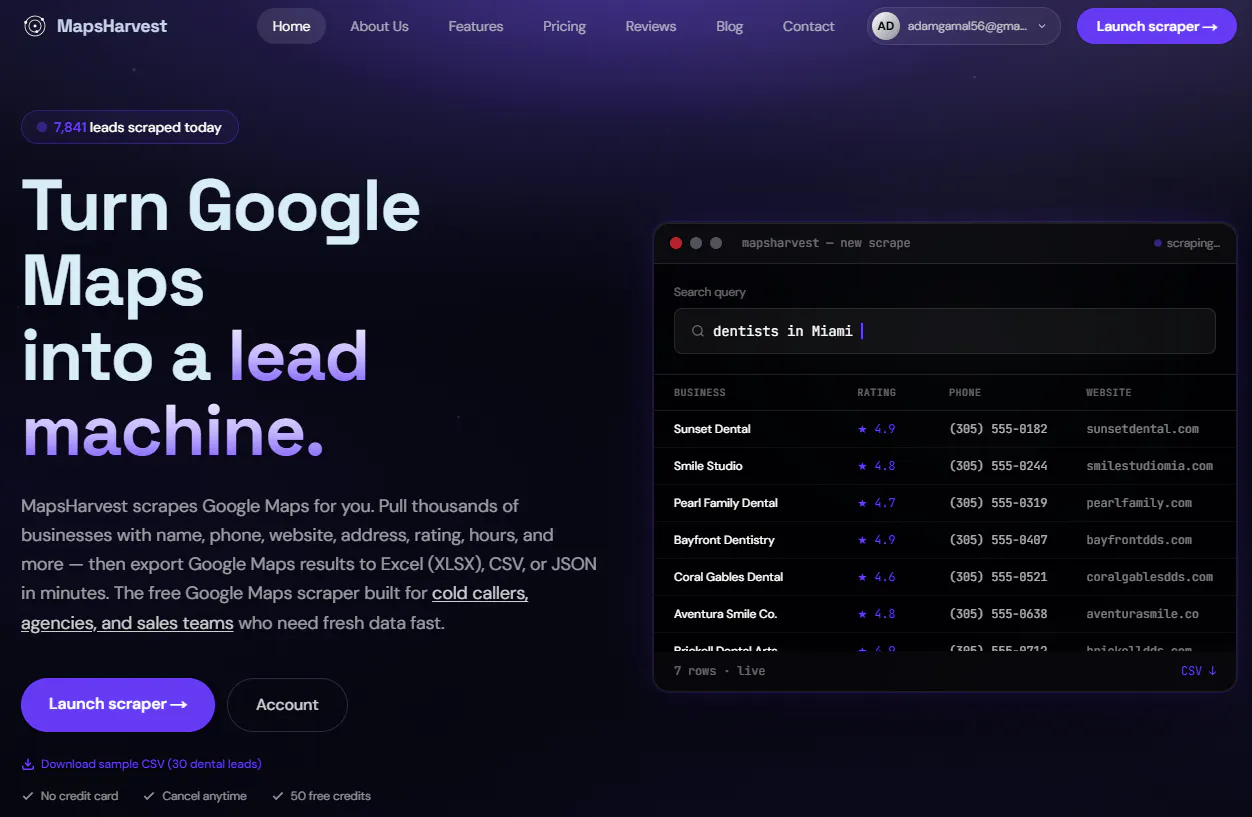The height and width of the screenshot is (817, 1252).
Task: Click phone number (305) 555-0407
Action: click(998, 540)
